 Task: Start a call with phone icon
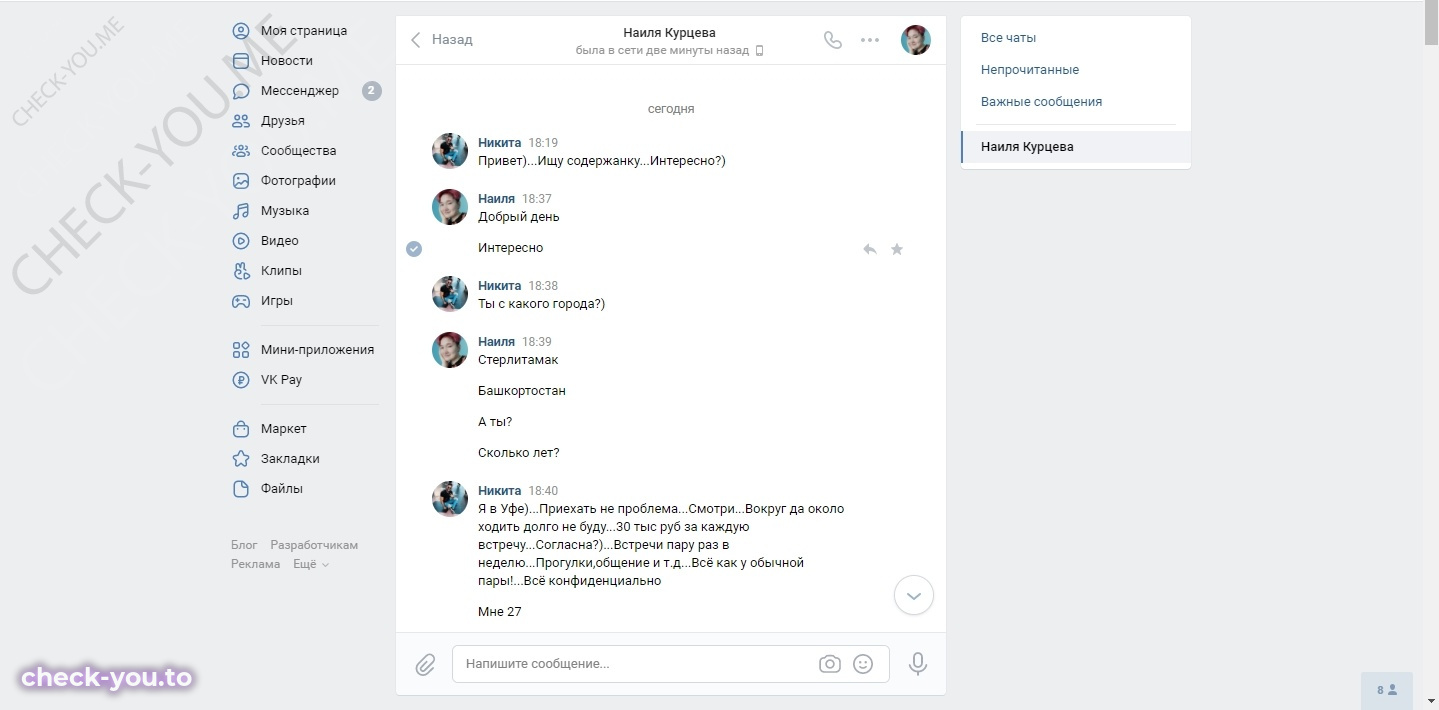click(x=832, y=40)
